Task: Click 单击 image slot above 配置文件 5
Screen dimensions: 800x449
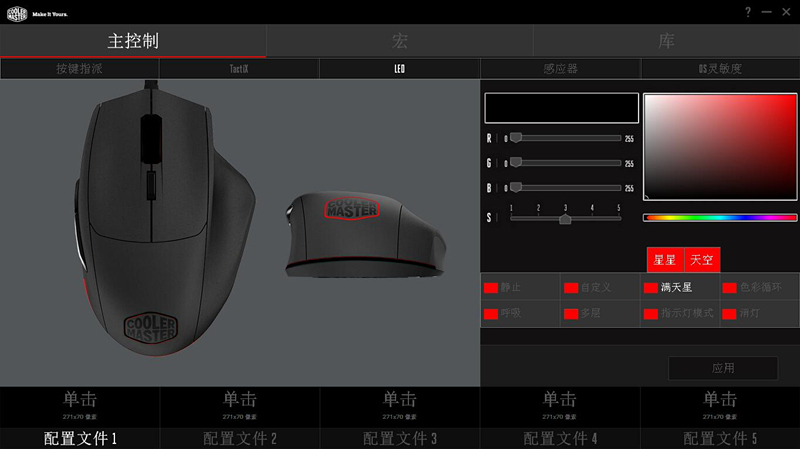Action: coord(720,407)
